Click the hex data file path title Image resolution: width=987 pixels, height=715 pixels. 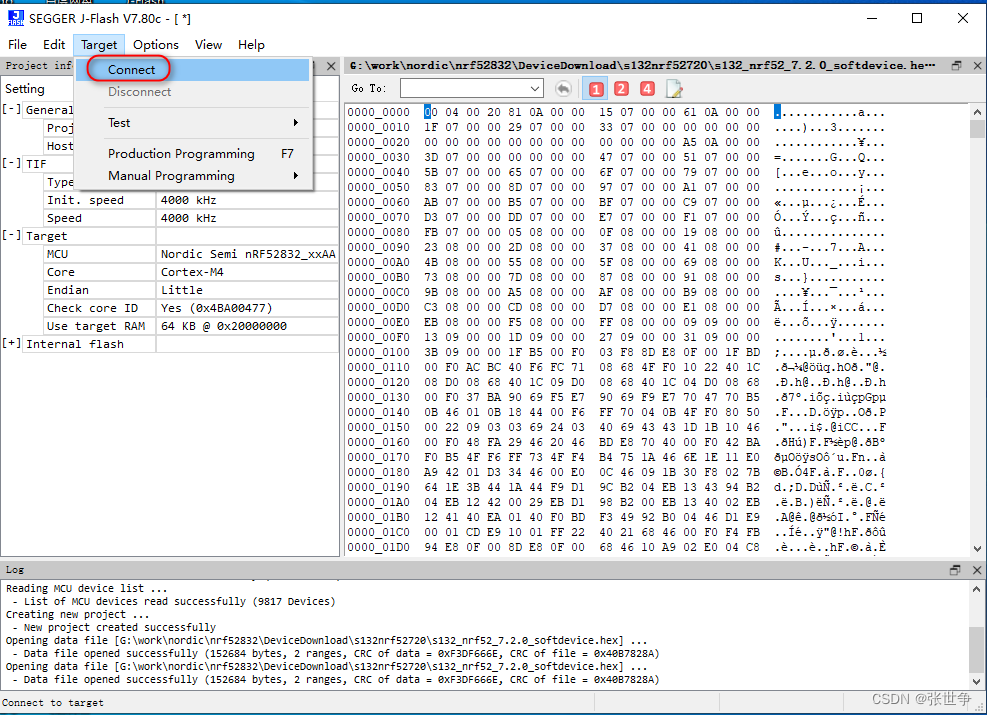pyautogui.click(x=642, y=65)
